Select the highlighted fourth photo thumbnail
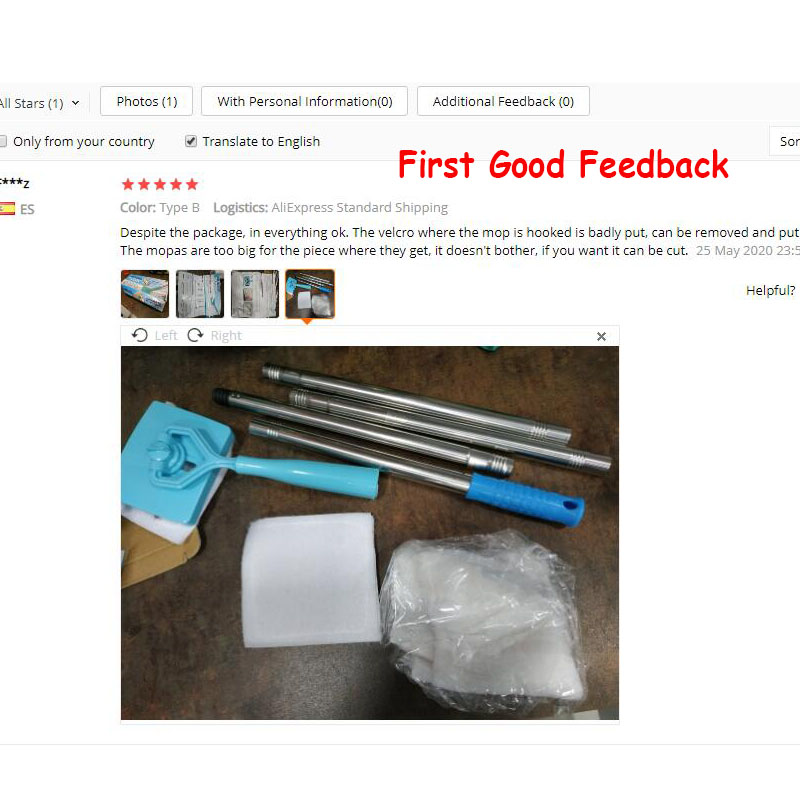This screenshot has height=800, width=800. click(310, 294)
